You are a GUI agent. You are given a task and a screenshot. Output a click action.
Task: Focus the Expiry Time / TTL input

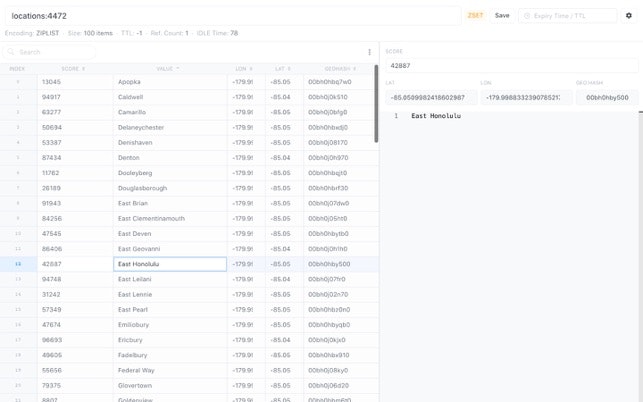[568, 16]
